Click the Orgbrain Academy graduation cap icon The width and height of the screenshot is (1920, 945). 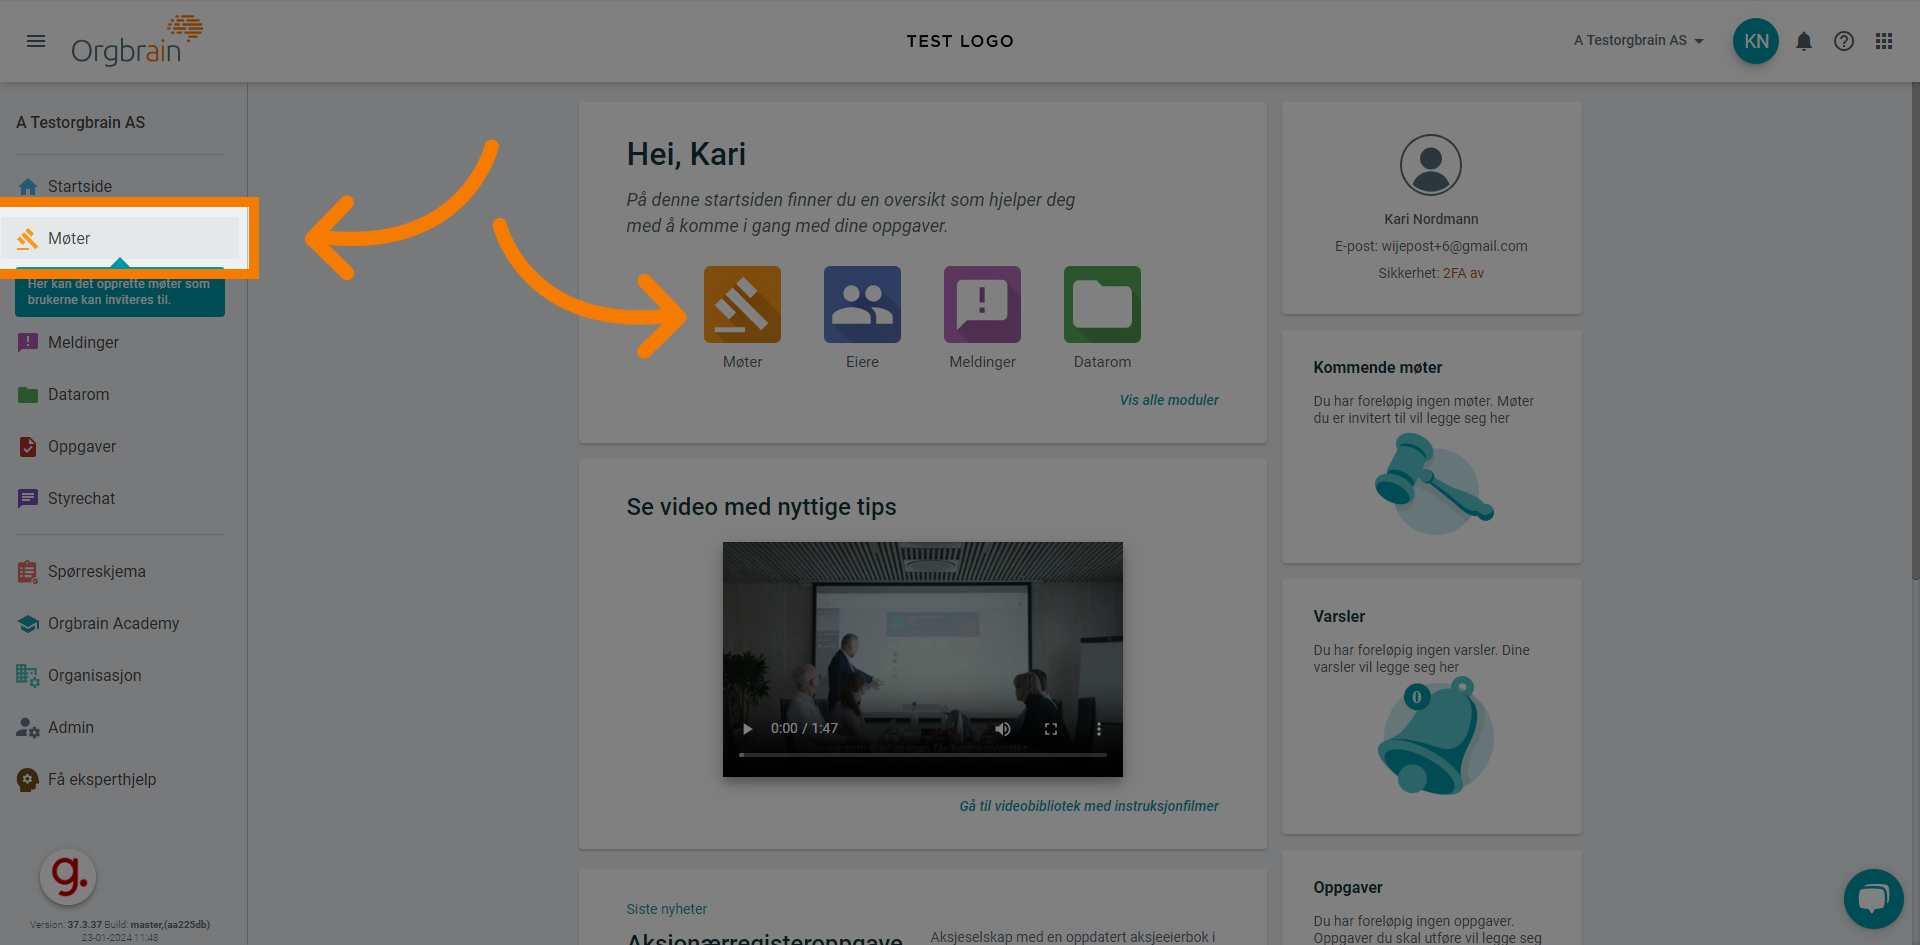(28, 624)
